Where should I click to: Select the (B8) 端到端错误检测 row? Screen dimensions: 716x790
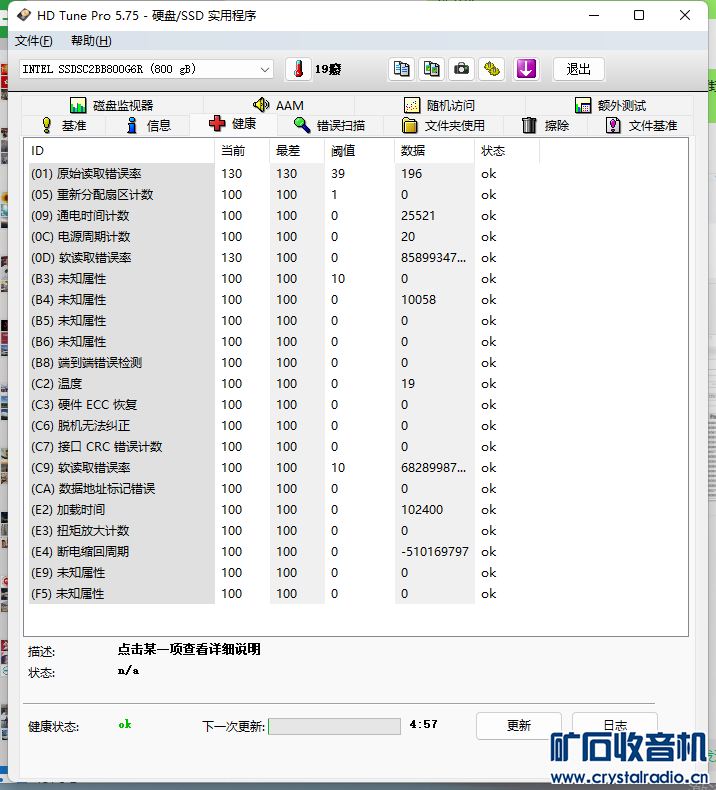[284, 363]
